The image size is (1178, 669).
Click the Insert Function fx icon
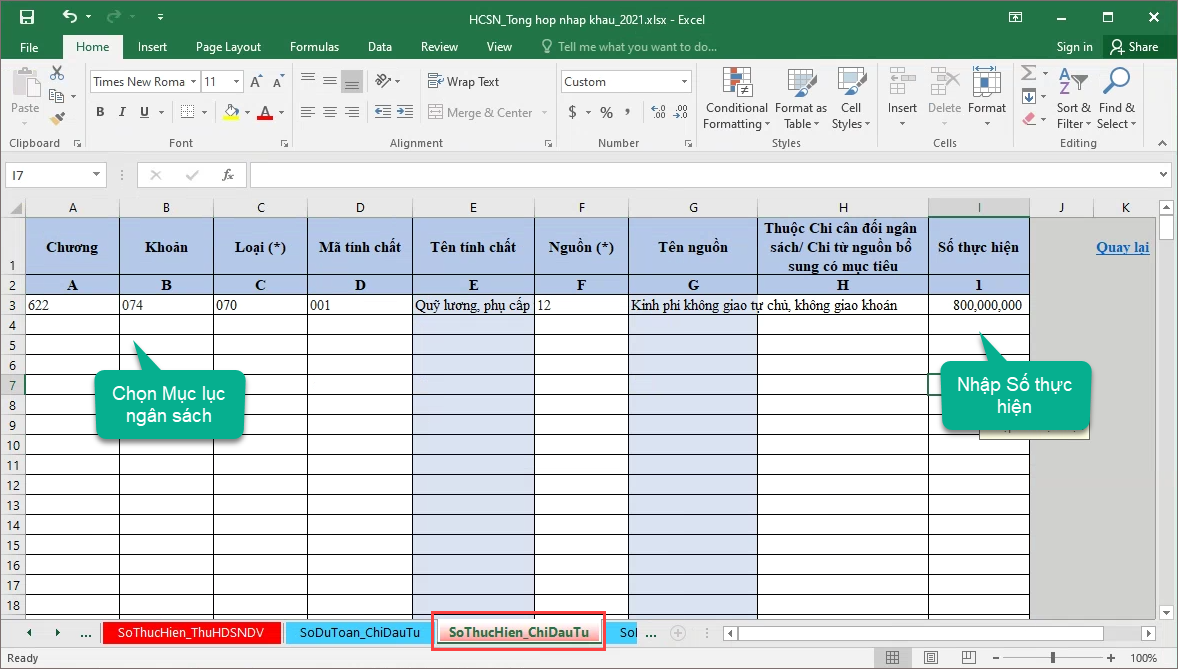point(228,175)
